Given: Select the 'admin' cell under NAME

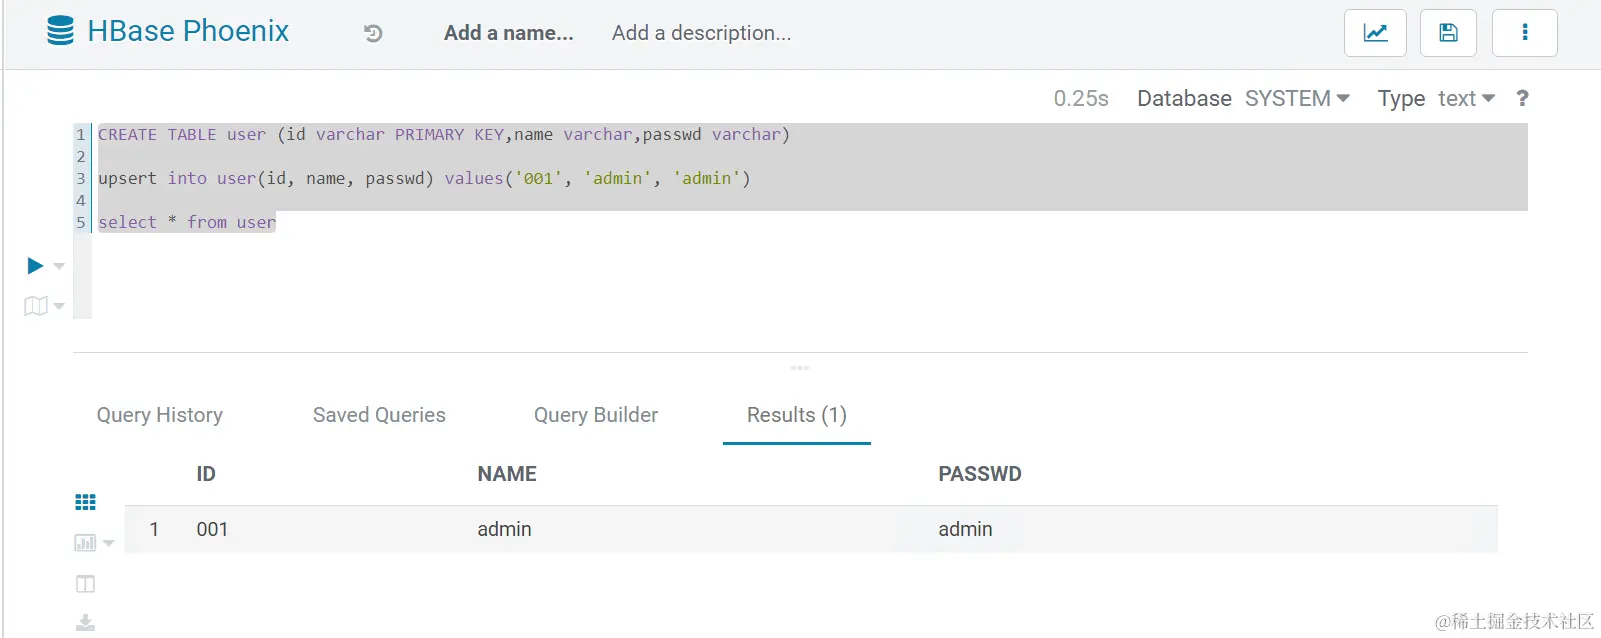Looking at the screenshot, I should pos(504,529).
